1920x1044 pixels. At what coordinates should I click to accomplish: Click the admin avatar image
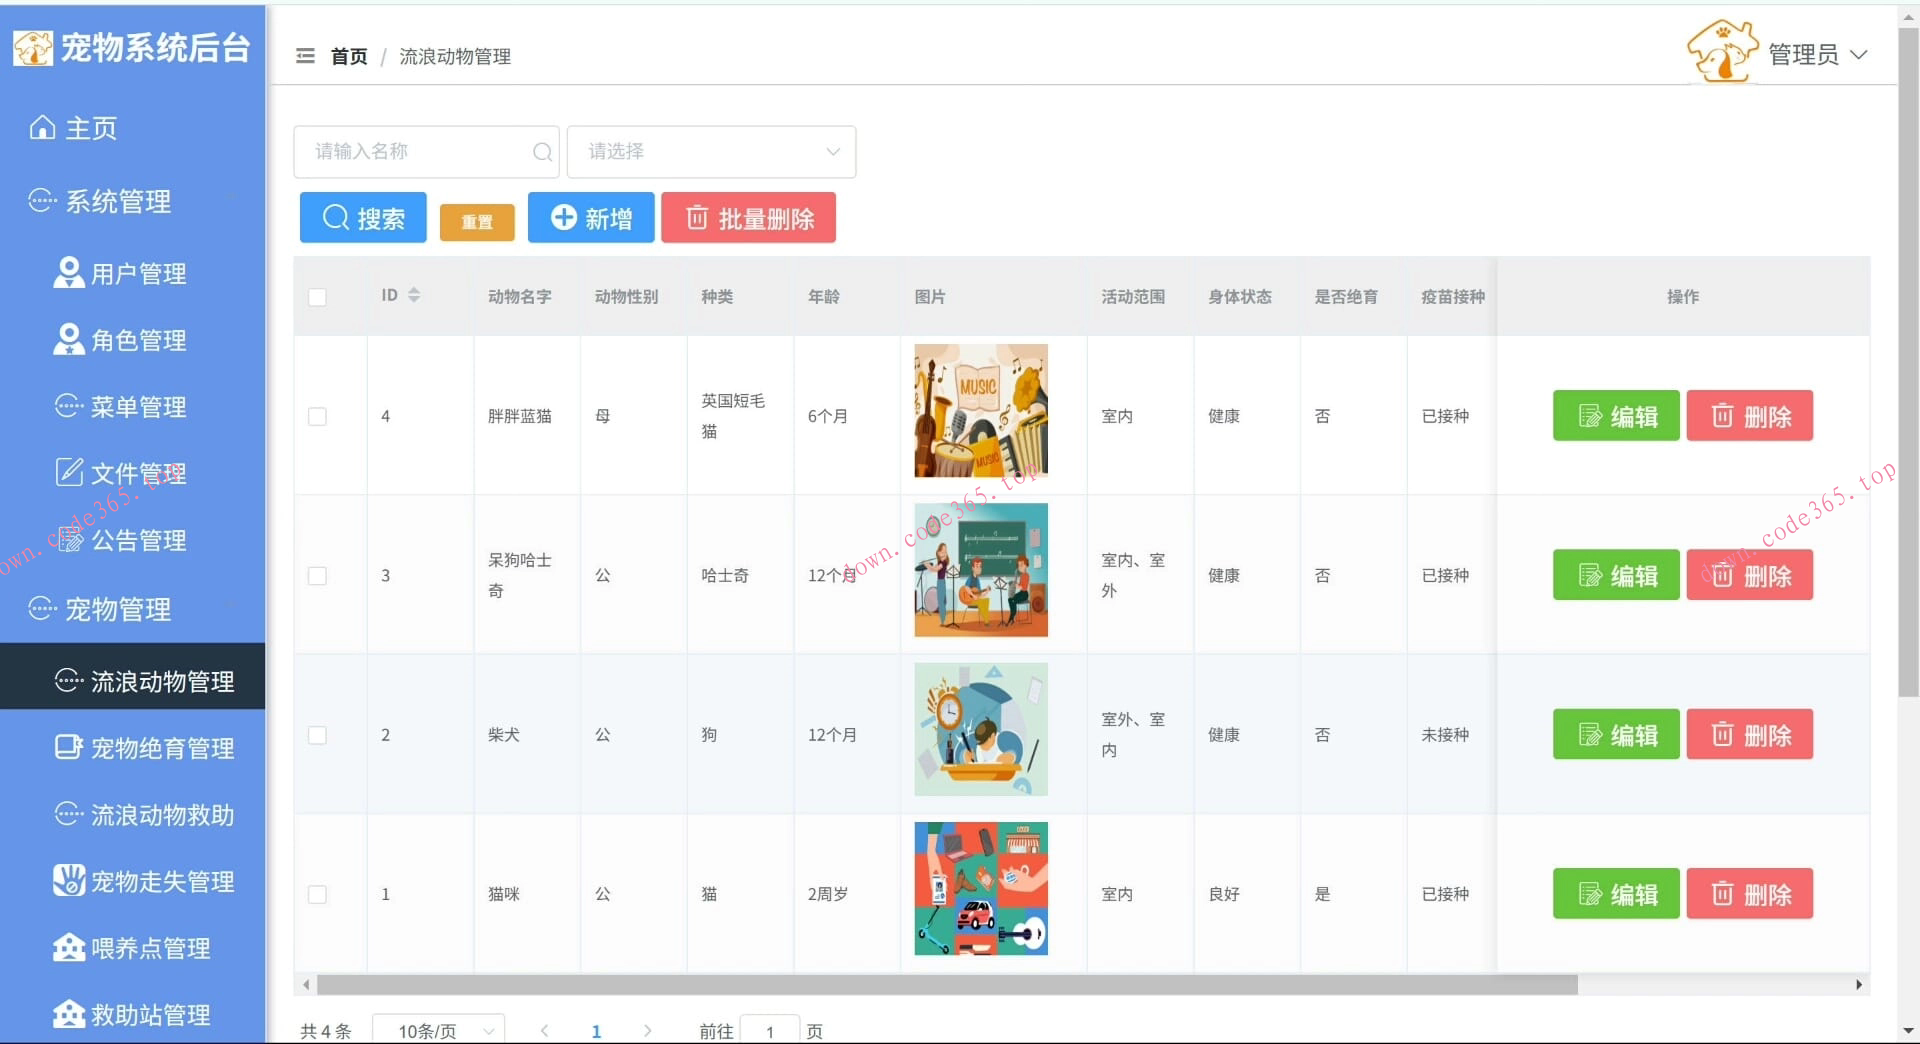coord(1721,52)
